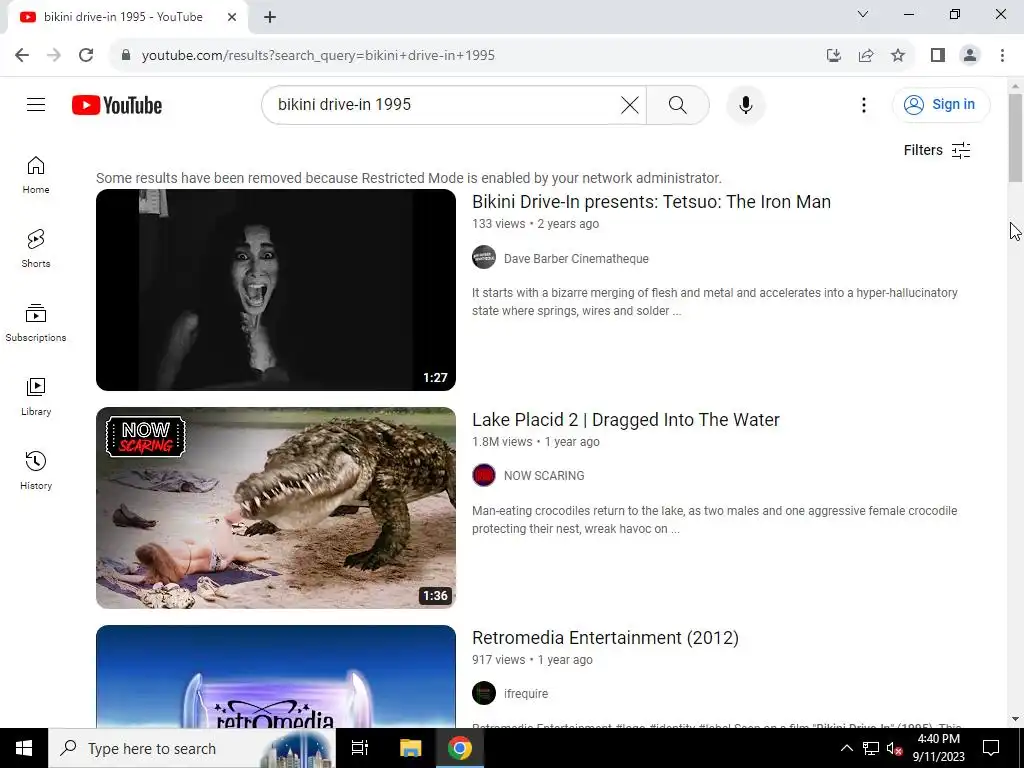Viewport: 1024px width, 768px height.
Task: Open Lake Placid 2 Dragged Into The Water title
Action: point(626,420)
